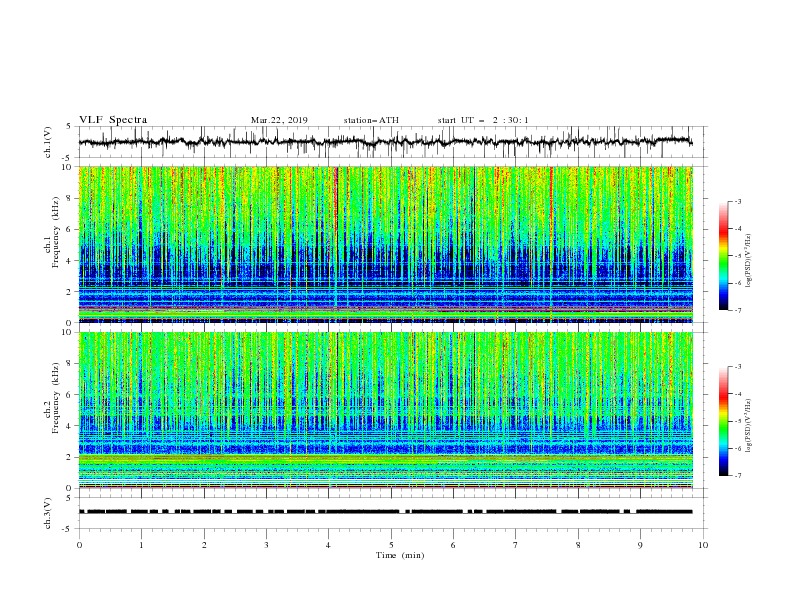Click the "VLF Spectra" title text

(113, 120)
